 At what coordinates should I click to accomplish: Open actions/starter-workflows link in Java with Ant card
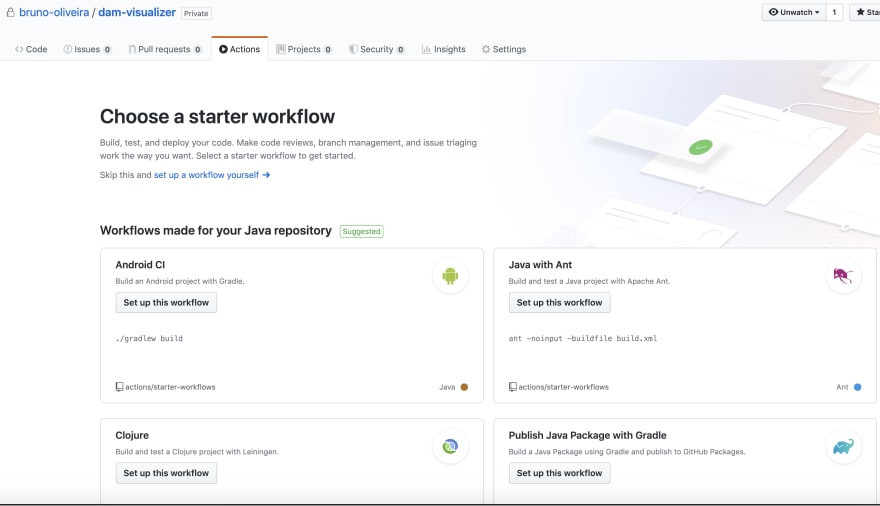click(563, 387)
